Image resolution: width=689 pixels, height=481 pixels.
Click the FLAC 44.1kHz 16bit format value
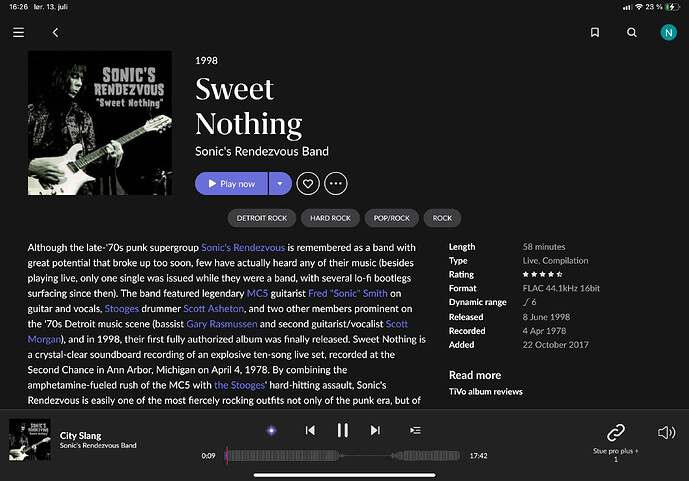(x=561, y=289)
